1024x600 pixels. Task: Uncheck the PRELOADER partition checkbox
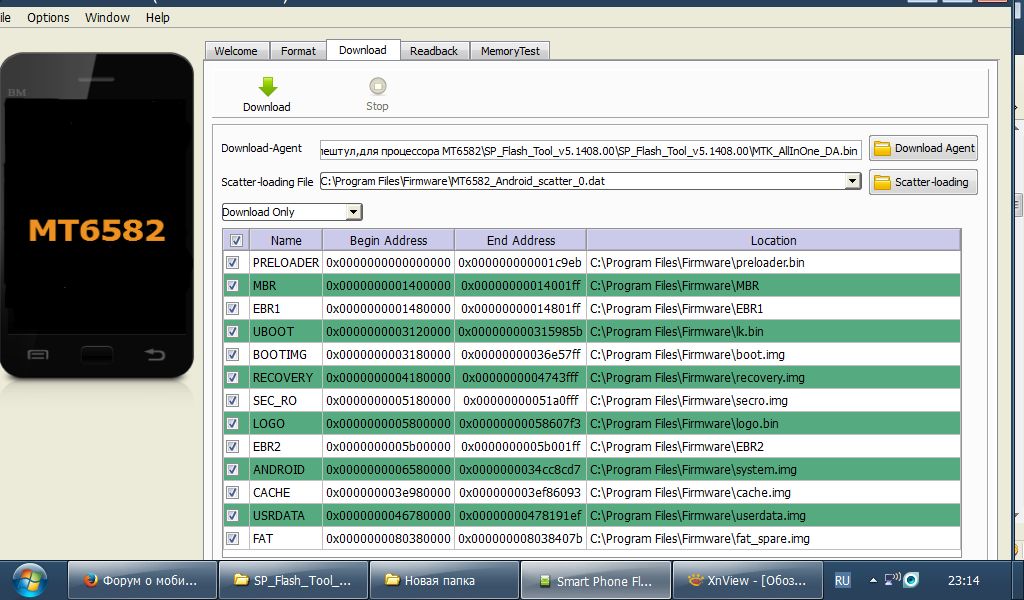pyautogui.click(x=233, y=262)
